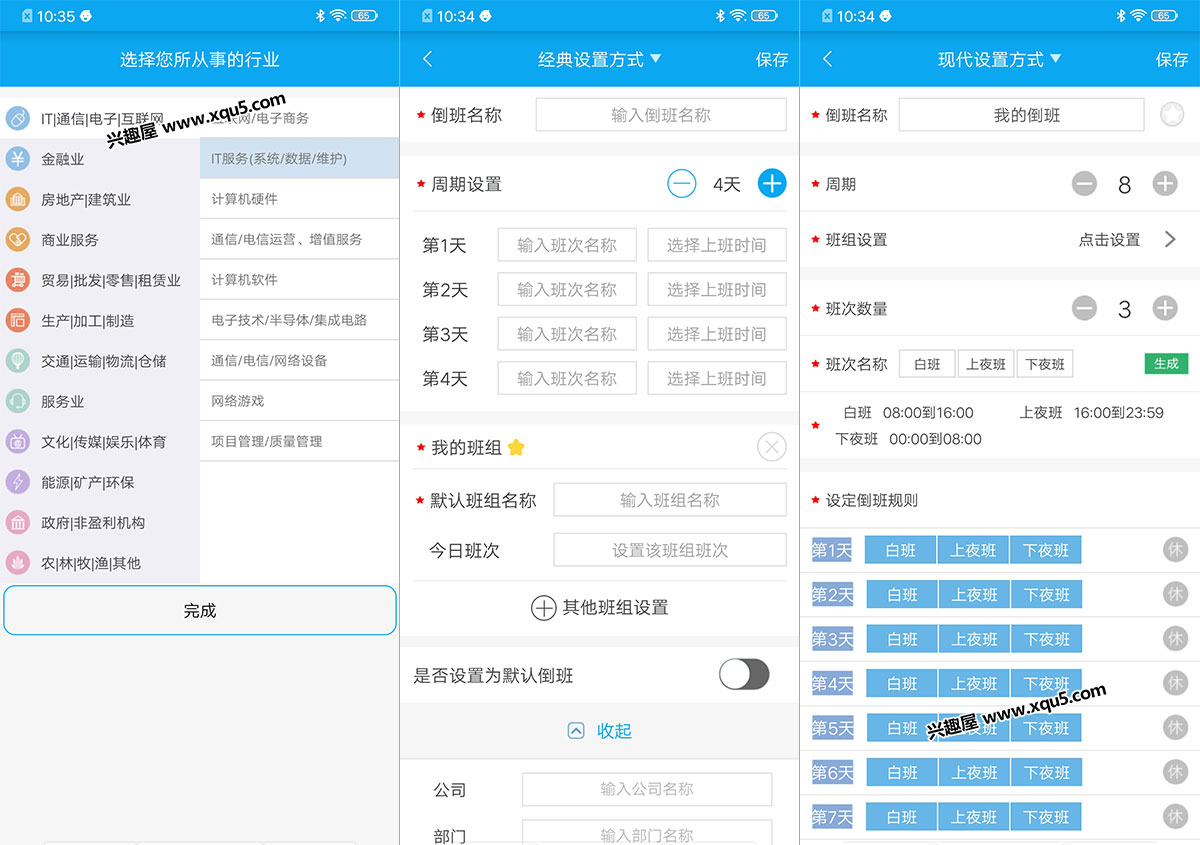The height and width of the screenshot is (845, 1200).
Task: Go back from 现代设置方式 screen
Action: (827, 59)
